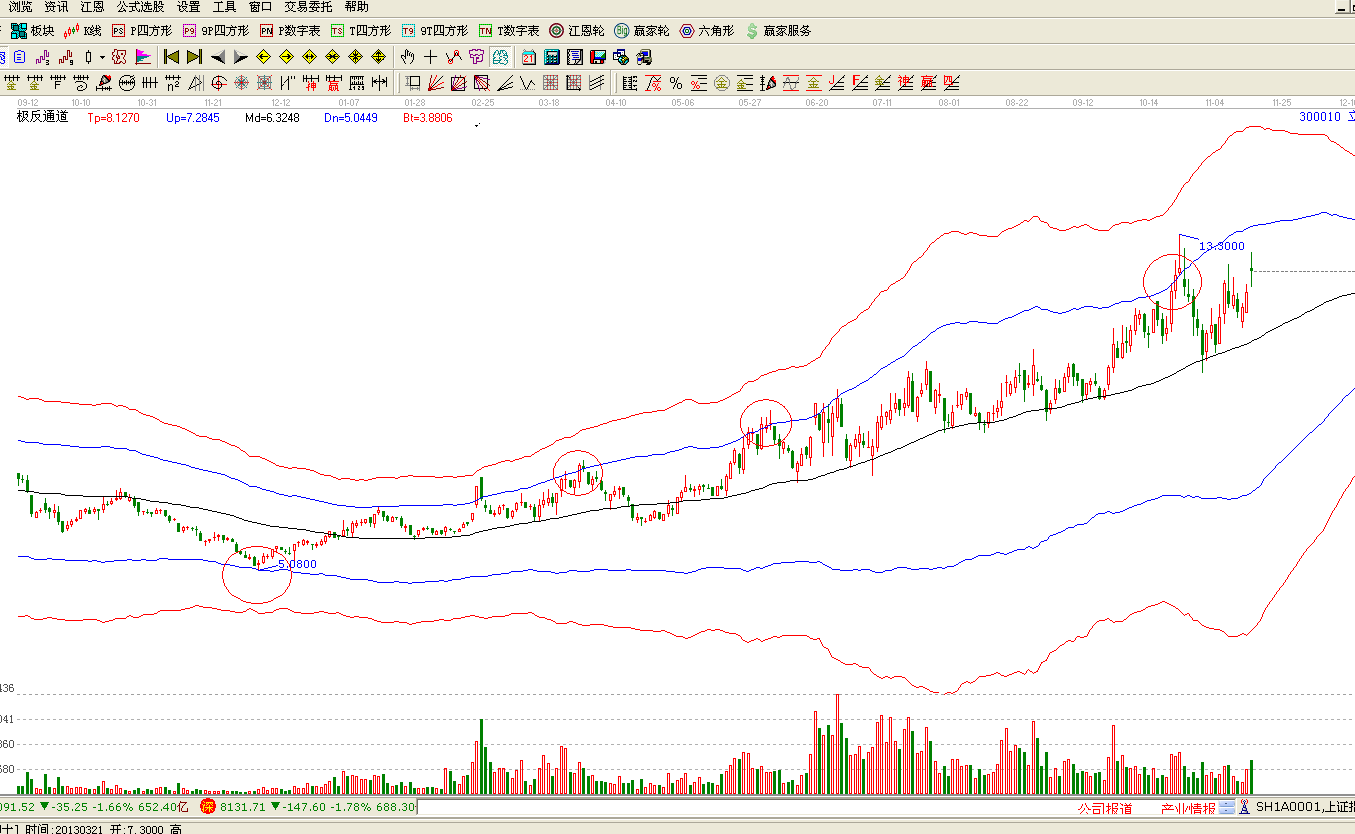Viewport: 1355px width, 834px height.
Task: Jump to first bar with skip-to-start arrow
Action: coord(171,57)
